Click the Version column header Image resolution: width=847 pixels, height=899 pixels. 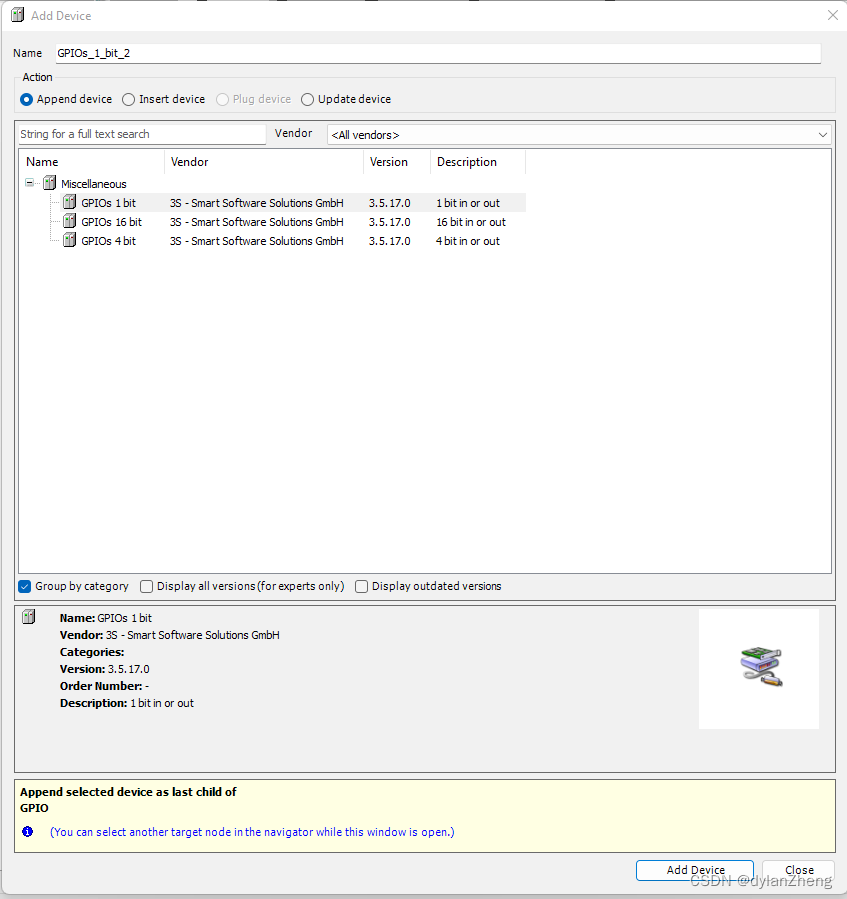[x=390, y=162]
